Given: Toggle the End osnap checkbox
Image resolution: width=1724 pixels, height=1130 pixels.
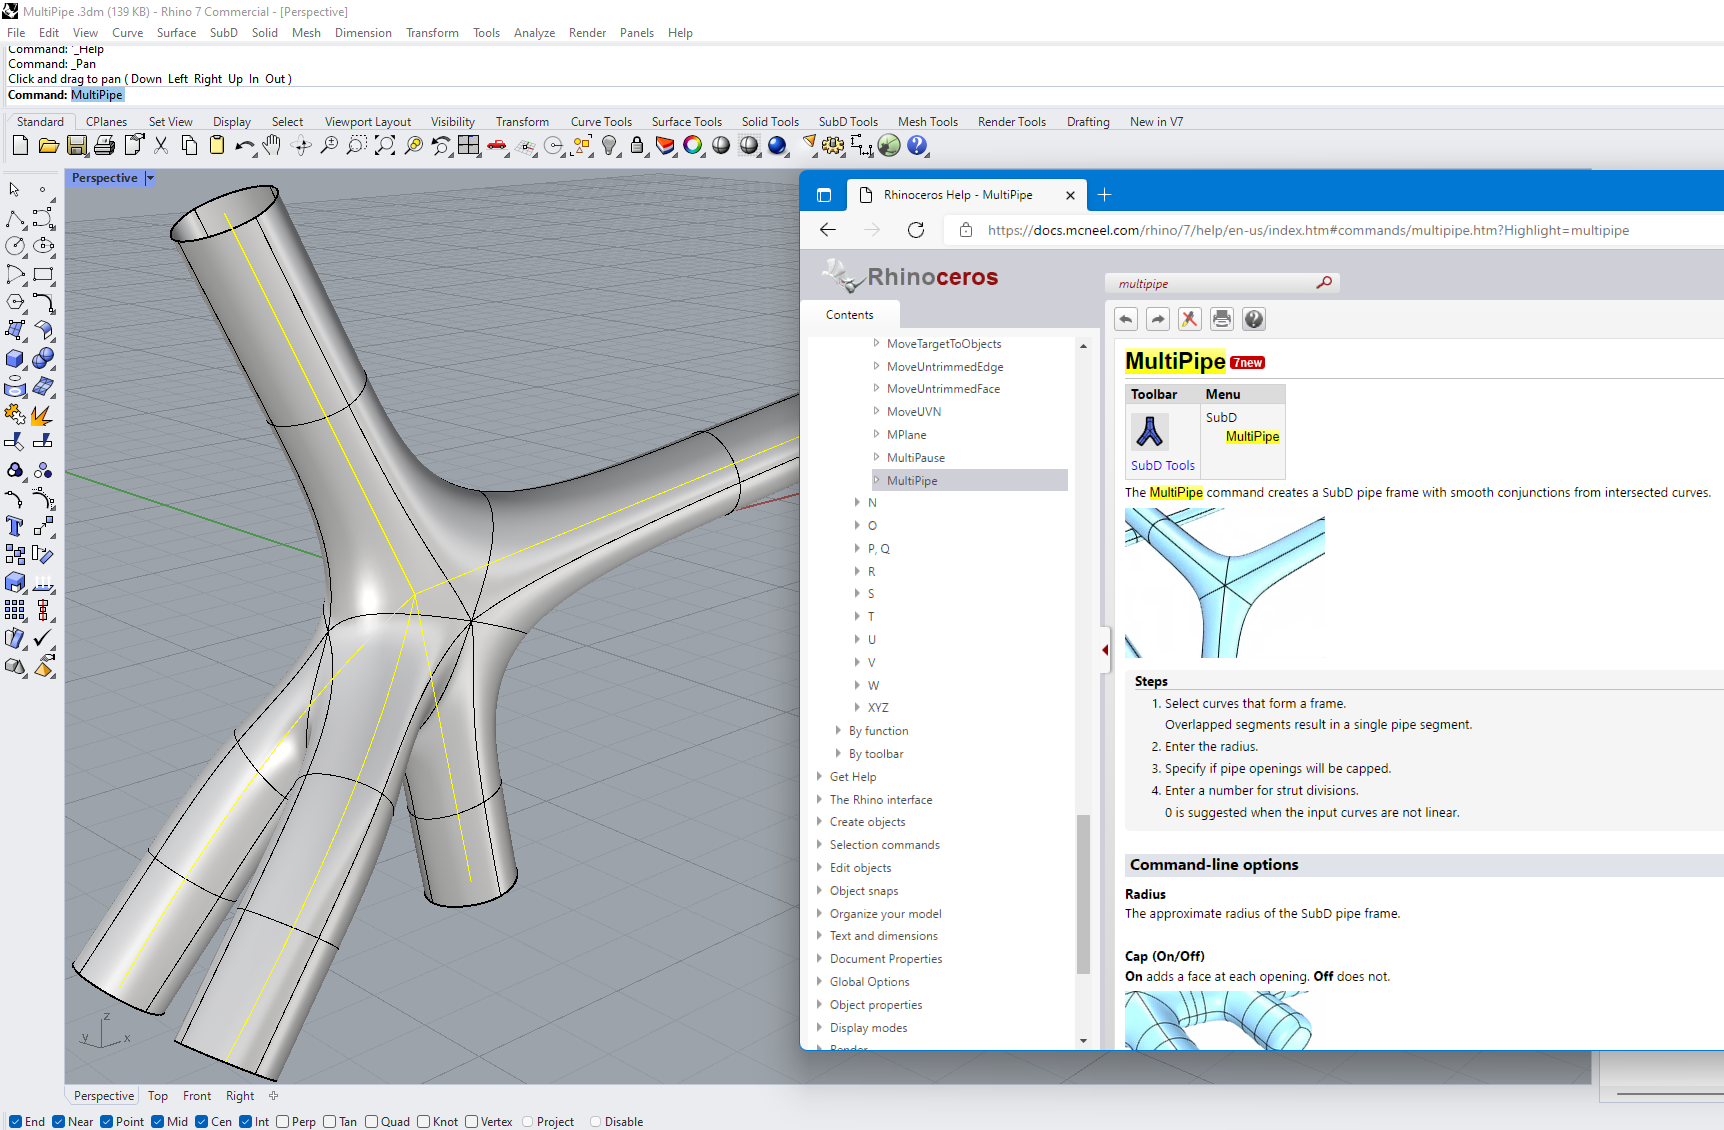Looking at the screenshot, I should 16,1122.
